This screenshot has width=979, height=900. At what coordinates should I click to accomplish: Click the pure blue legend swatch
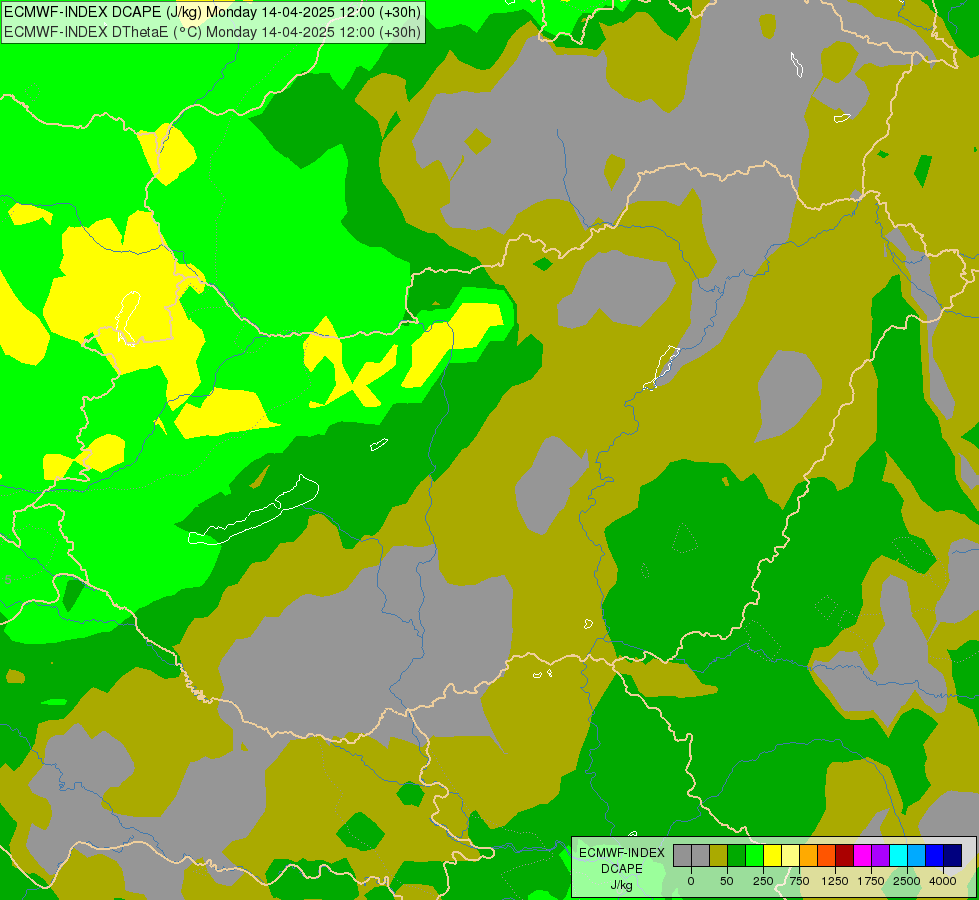pyautogui.click(x=935, y=855)
